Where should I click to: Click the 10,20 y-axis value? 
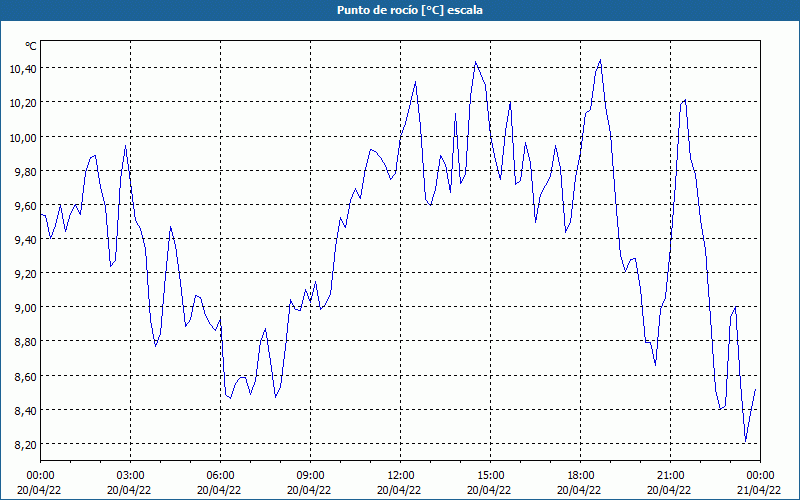22,103
